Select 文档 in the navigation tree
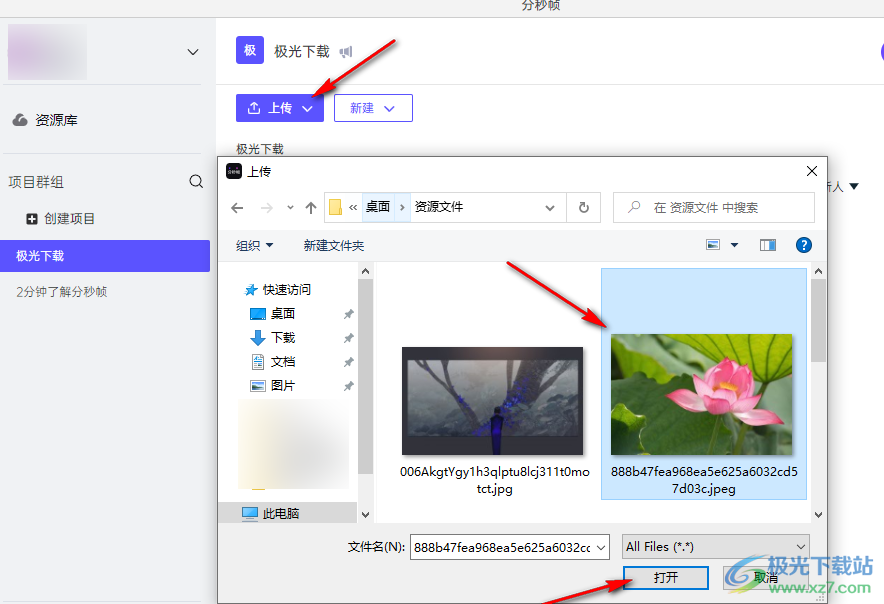 click(272, 361)
